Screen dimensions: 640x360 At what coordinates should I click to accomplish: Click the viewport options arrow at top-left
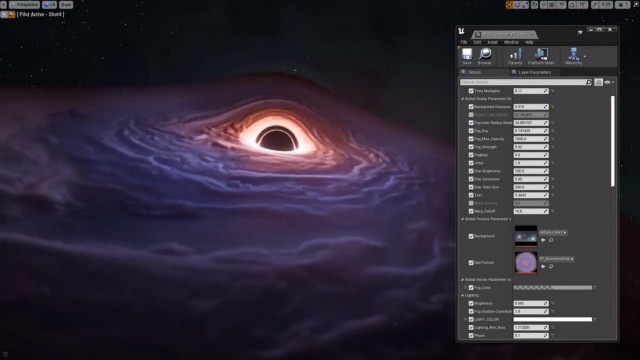pos(3,4)
